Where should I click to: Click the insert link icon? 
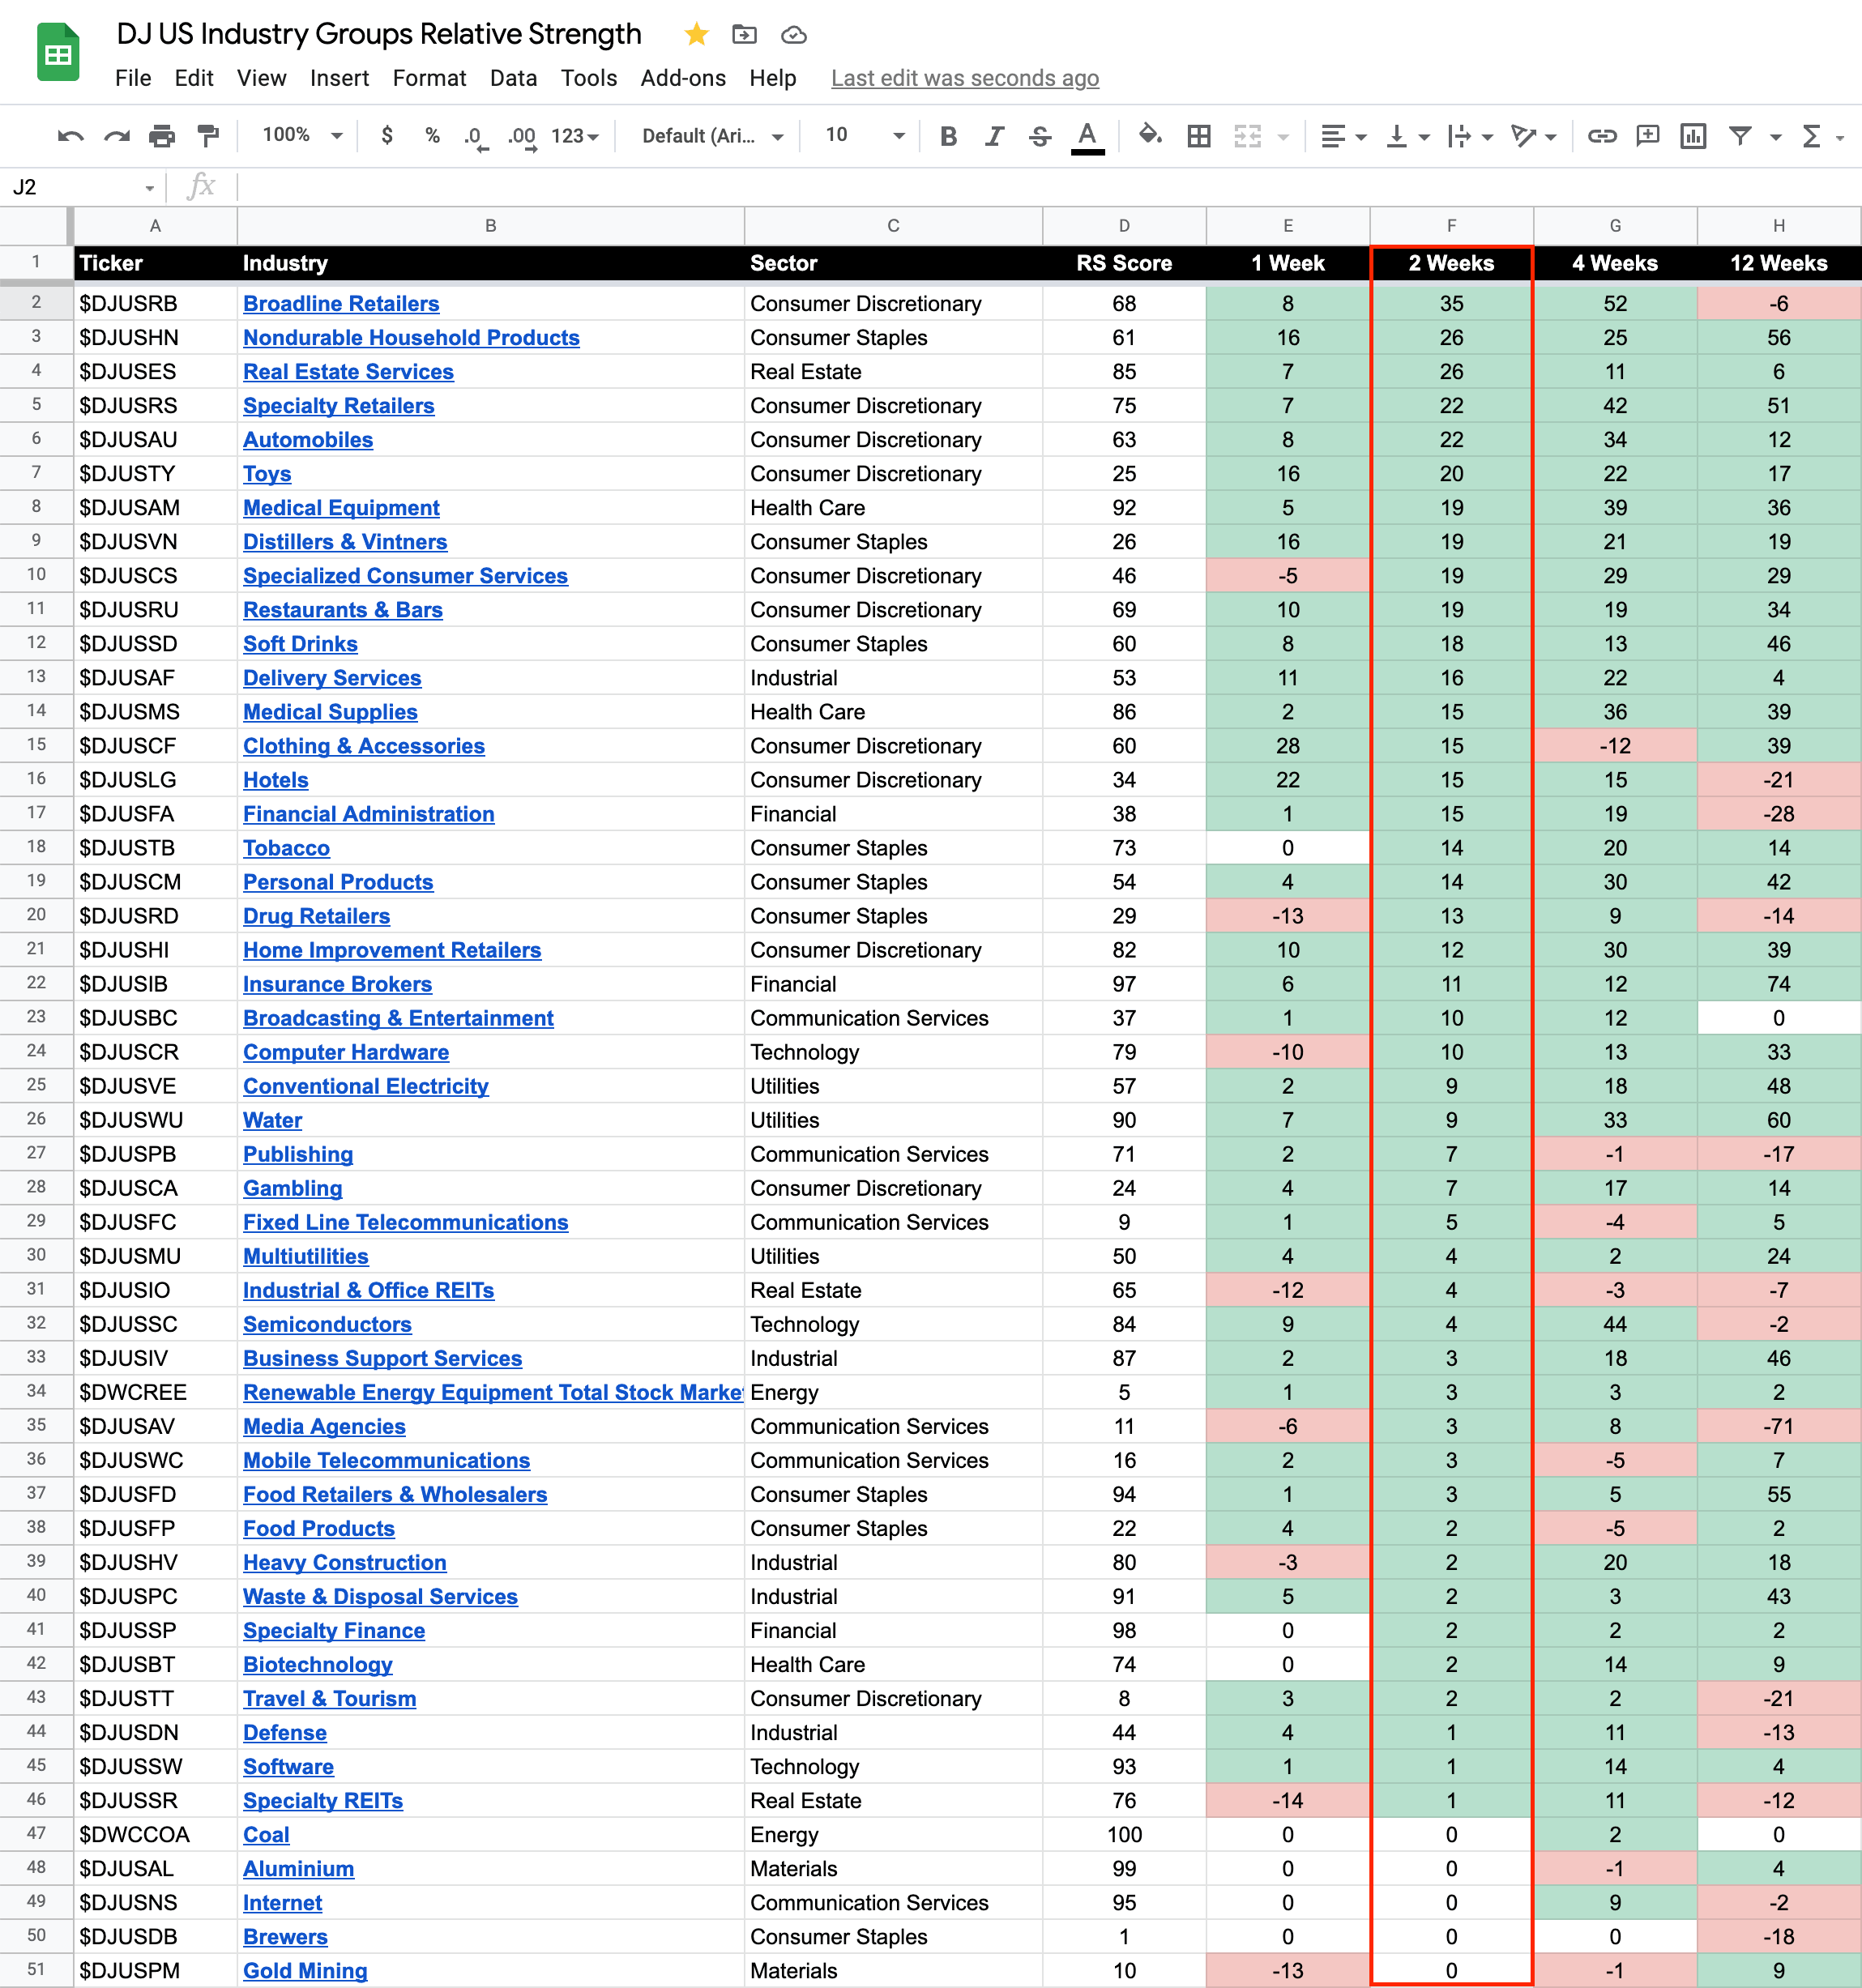click(1602, 136)
